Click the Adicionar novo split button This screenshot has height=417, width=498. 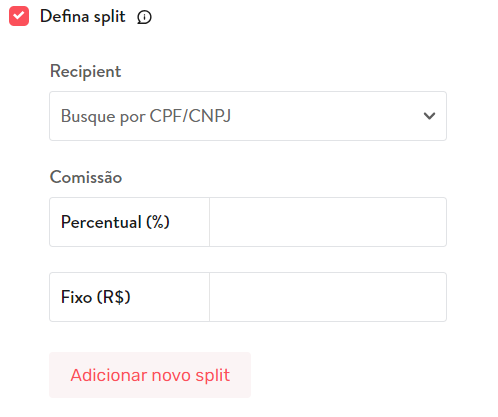150,375
